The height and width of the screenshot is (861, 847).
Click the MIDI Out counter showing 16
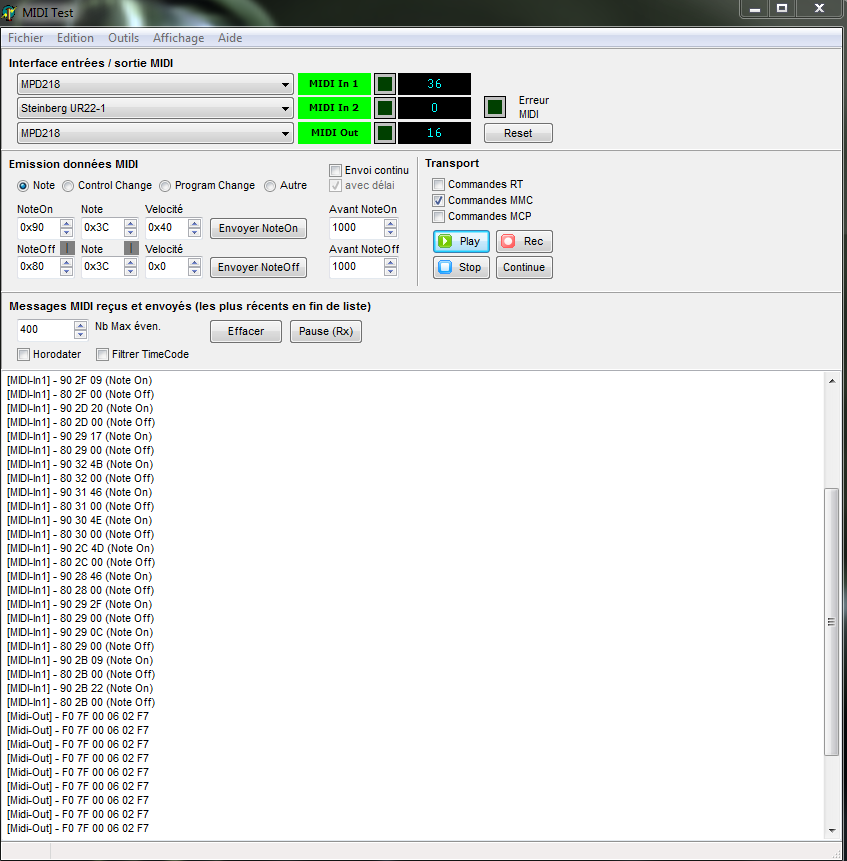click(x=434, y=133)
